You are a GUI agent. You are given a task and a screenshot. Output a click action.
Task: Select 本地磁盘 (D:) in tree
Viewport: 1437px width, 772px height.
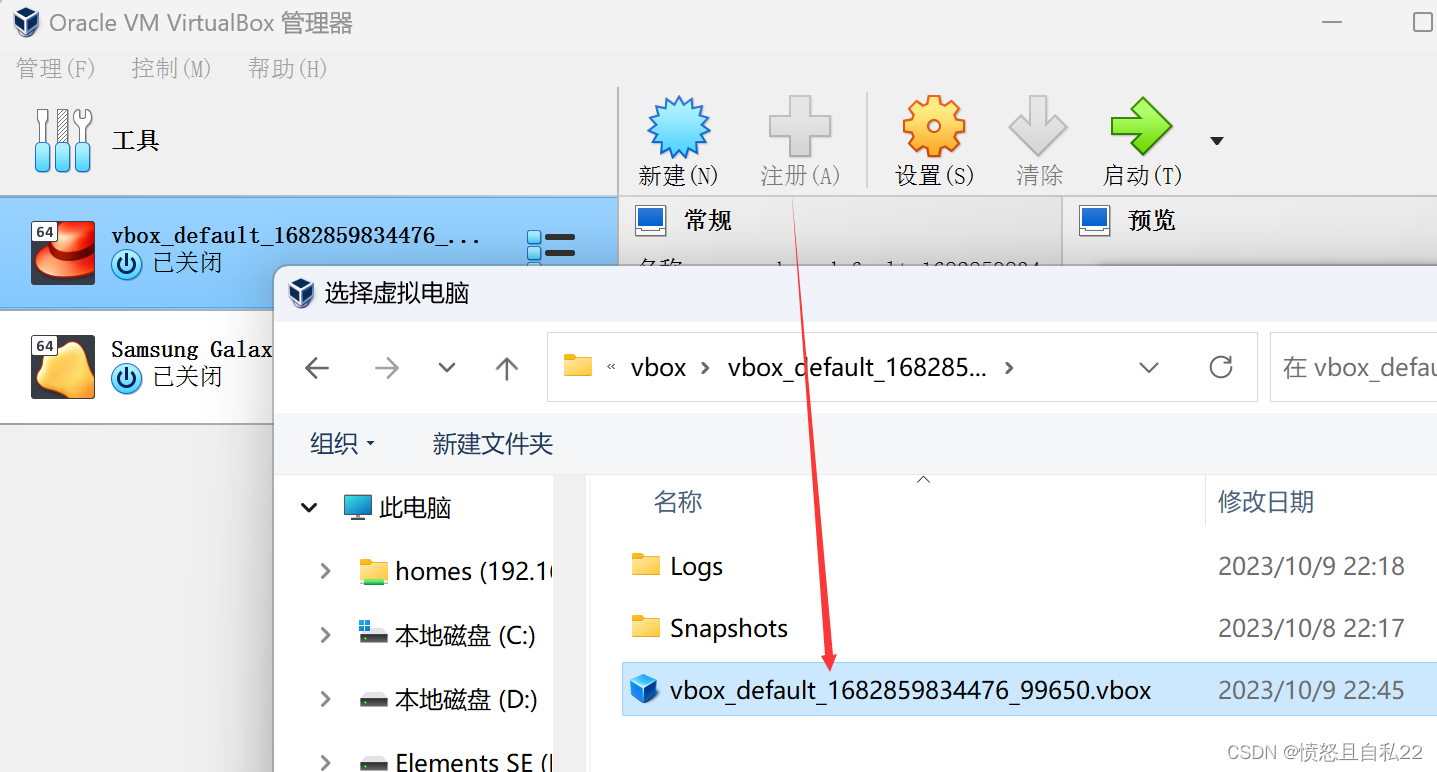tap(448, 700)
